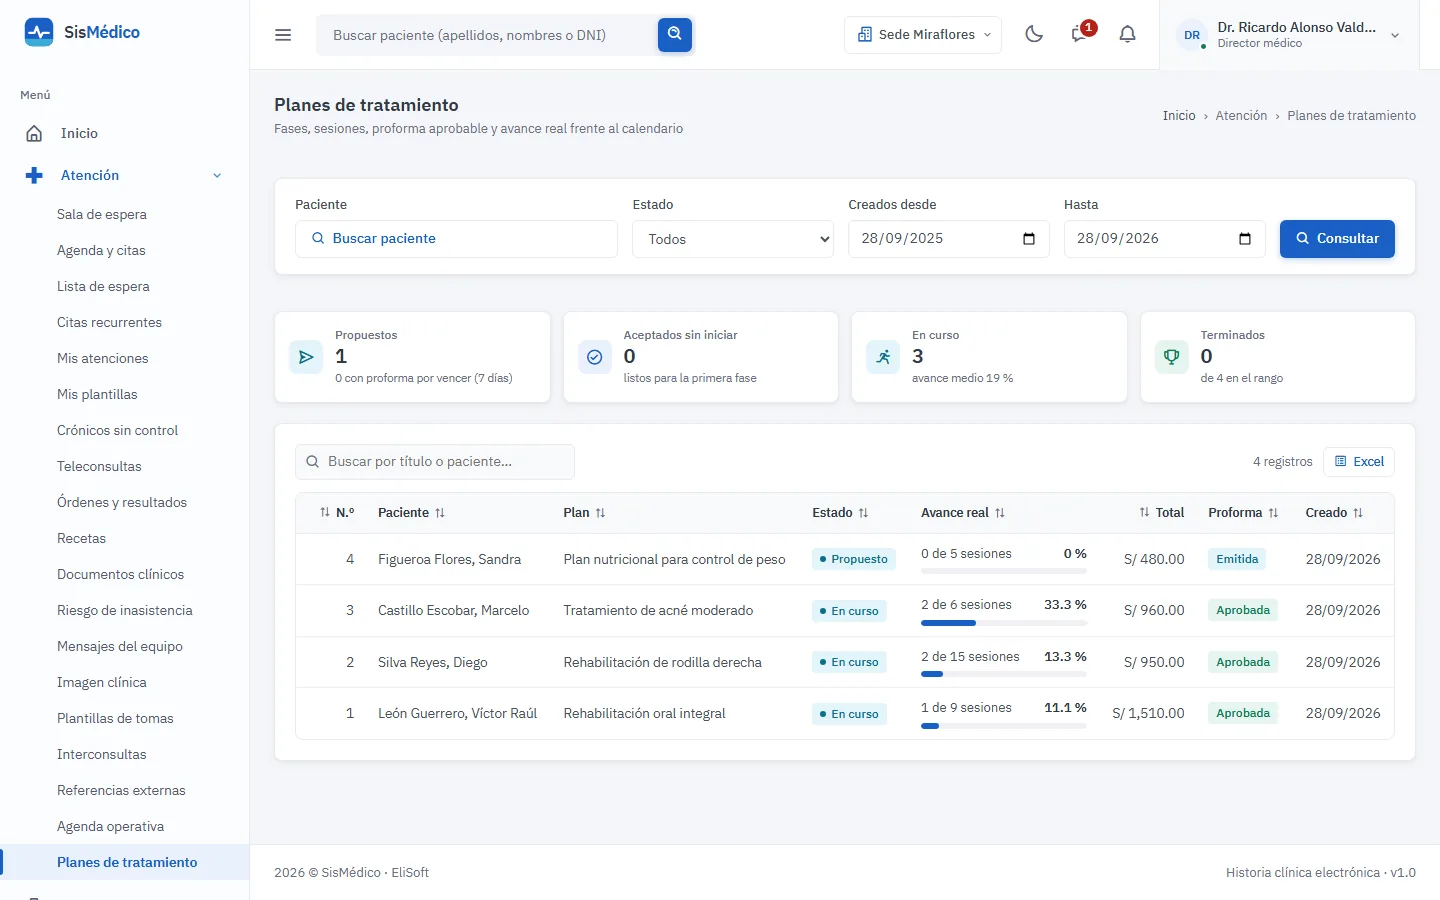1440x900 pixels.
Task: Toggle the hamburger sidebar menu icon
Action: [x=283, y=35]
